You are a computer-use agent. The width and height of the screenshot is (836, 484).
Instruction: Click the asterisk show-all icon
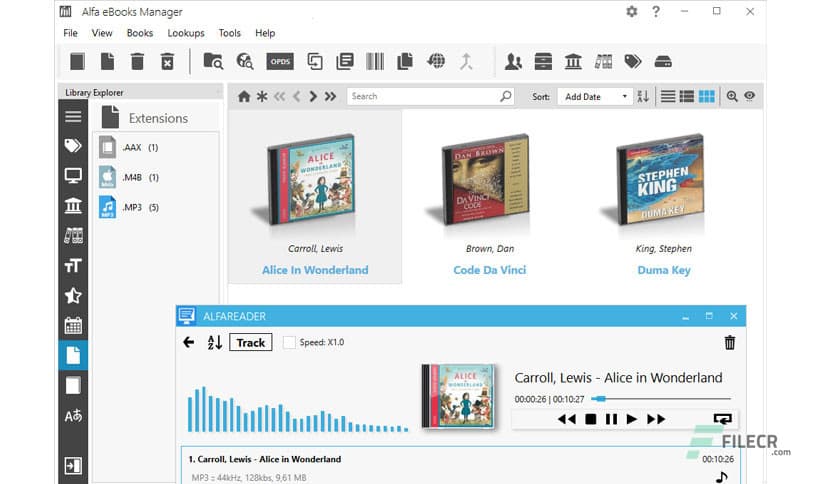point(262,96)
